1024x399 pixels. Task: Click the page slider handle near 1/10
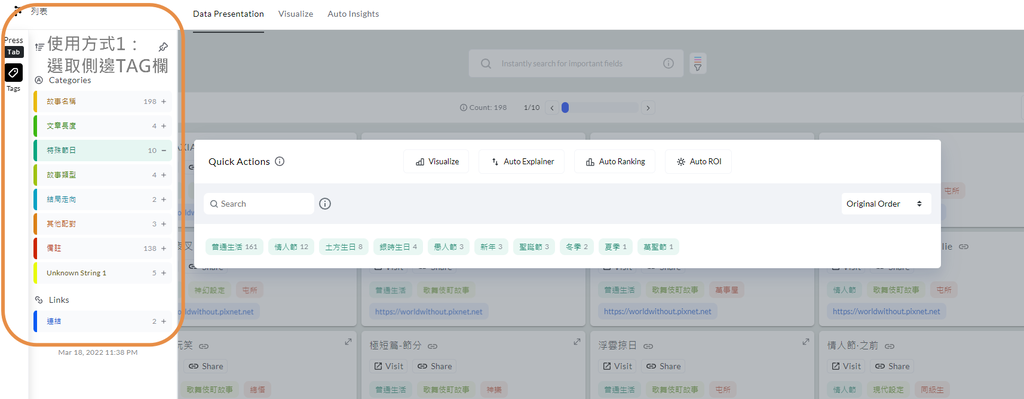coord(565,108)
